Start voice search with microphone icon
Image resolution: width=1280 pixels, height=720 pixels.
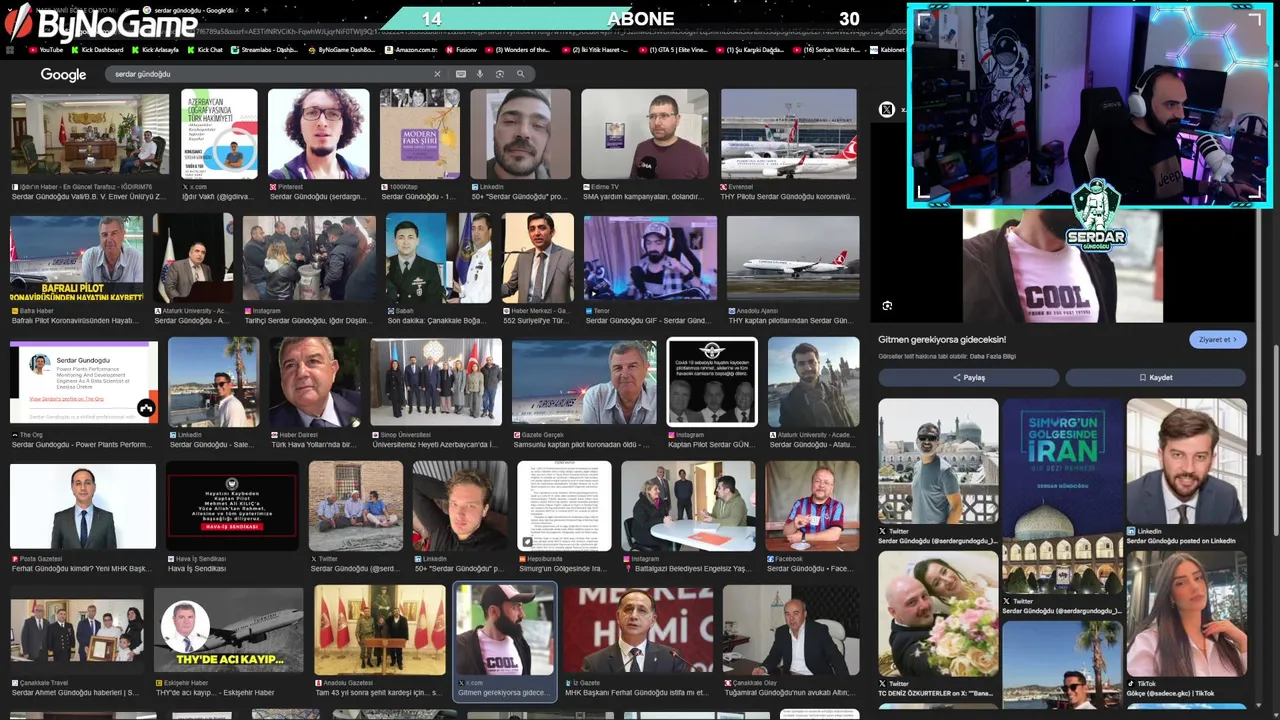click(480, 74)
